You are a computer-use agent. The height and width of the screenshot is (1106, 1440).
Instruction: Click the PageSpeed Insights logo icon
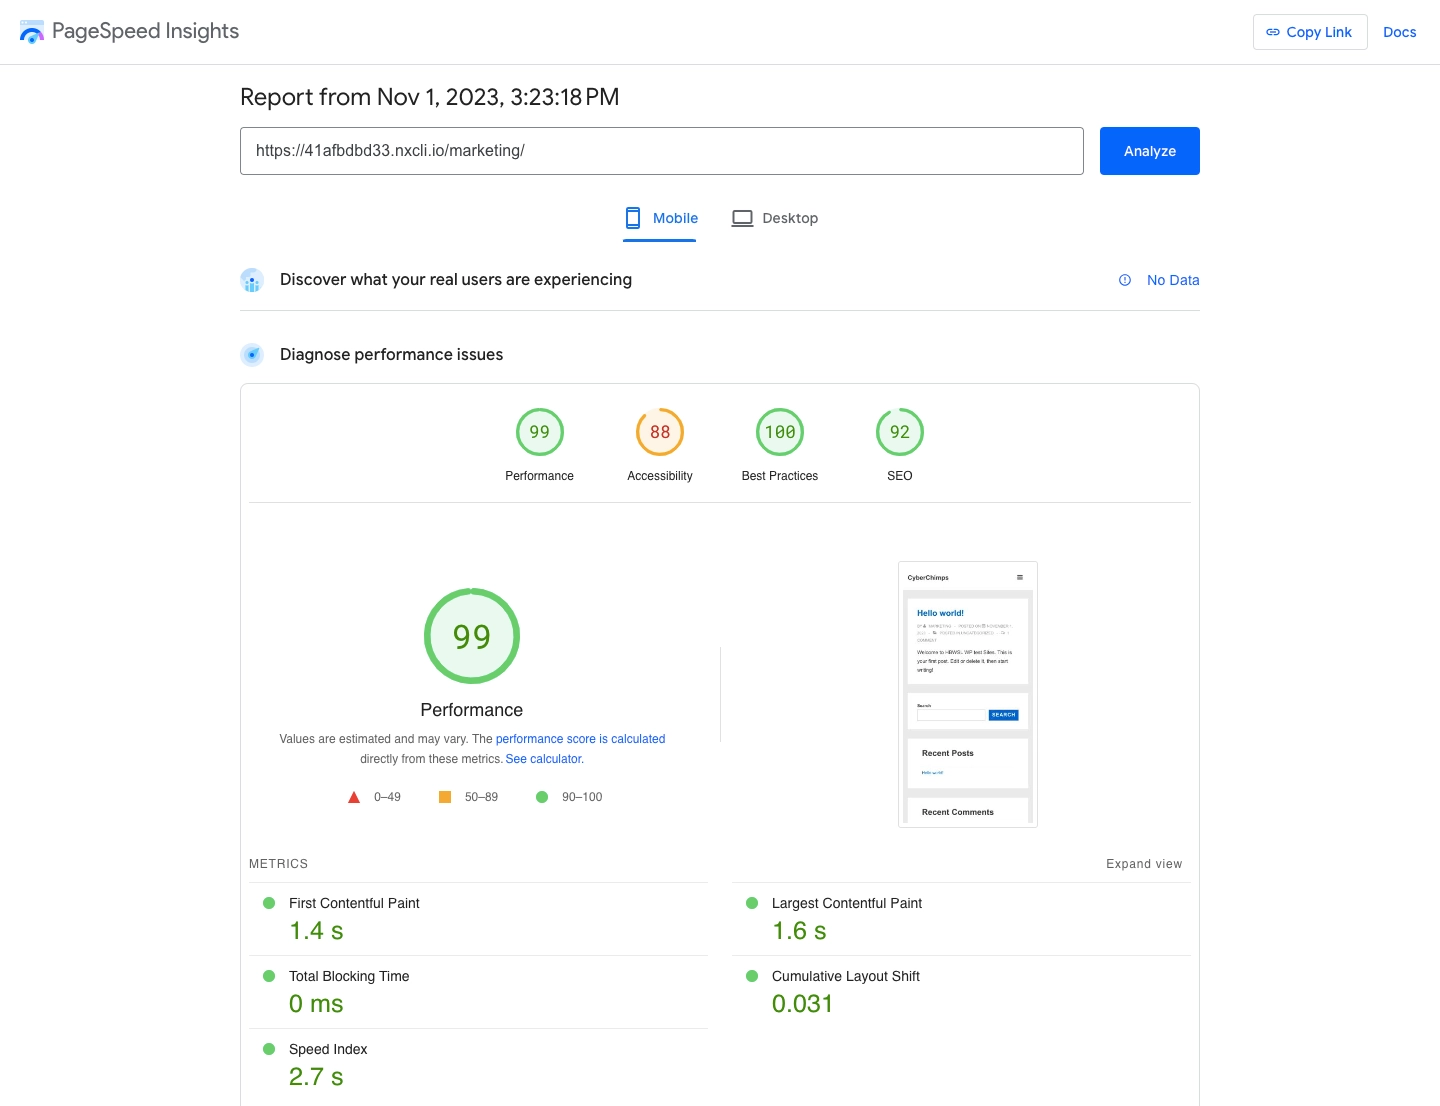pyautogui.click(x=31, y=31)
